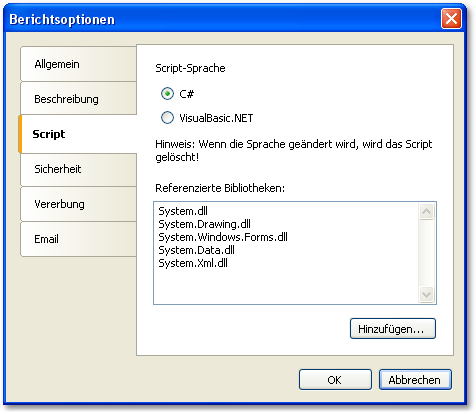Pick System.Data.dll from the list
The width and height of the screenshot is (476, 414).
pos(196,250)
